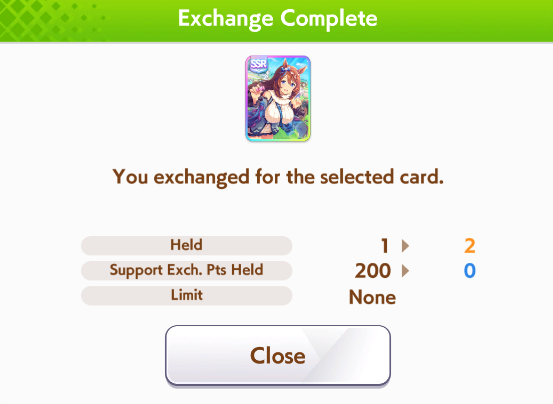This screenshot has height=404, width=553.
Task: Click the Held label pill
Action: tap(187, 245)
